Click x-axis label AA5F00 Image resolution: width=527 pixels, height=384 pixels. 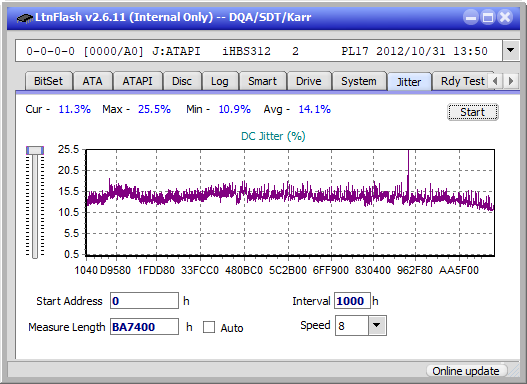[459, 270]
